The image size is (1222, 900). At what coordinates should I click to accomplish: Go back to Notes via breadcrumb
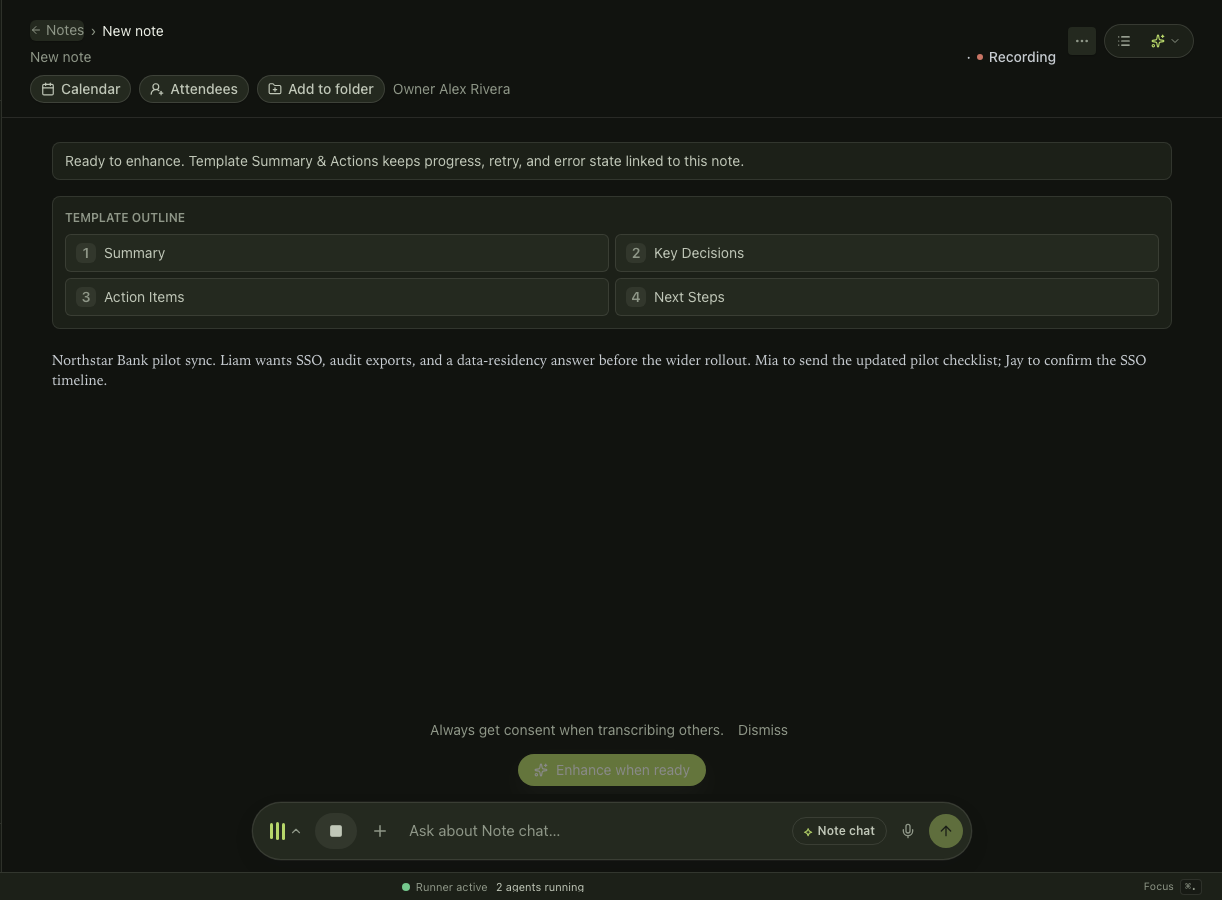(57, 30)
